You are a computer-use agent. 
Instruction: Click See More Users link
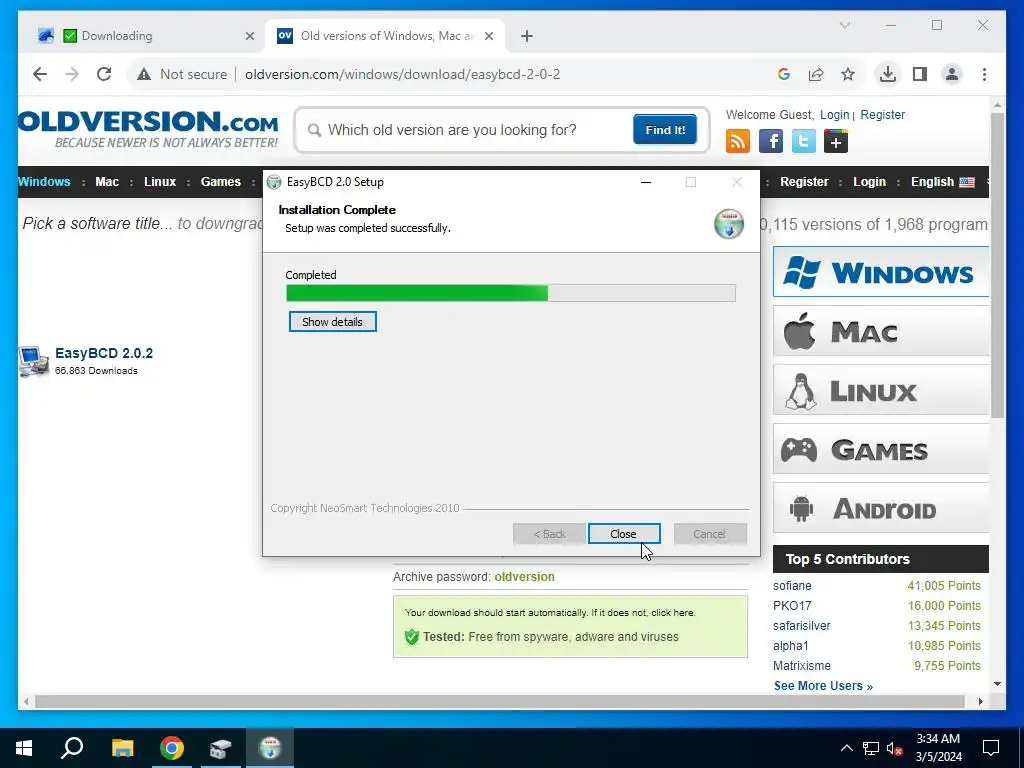(823, 686)
